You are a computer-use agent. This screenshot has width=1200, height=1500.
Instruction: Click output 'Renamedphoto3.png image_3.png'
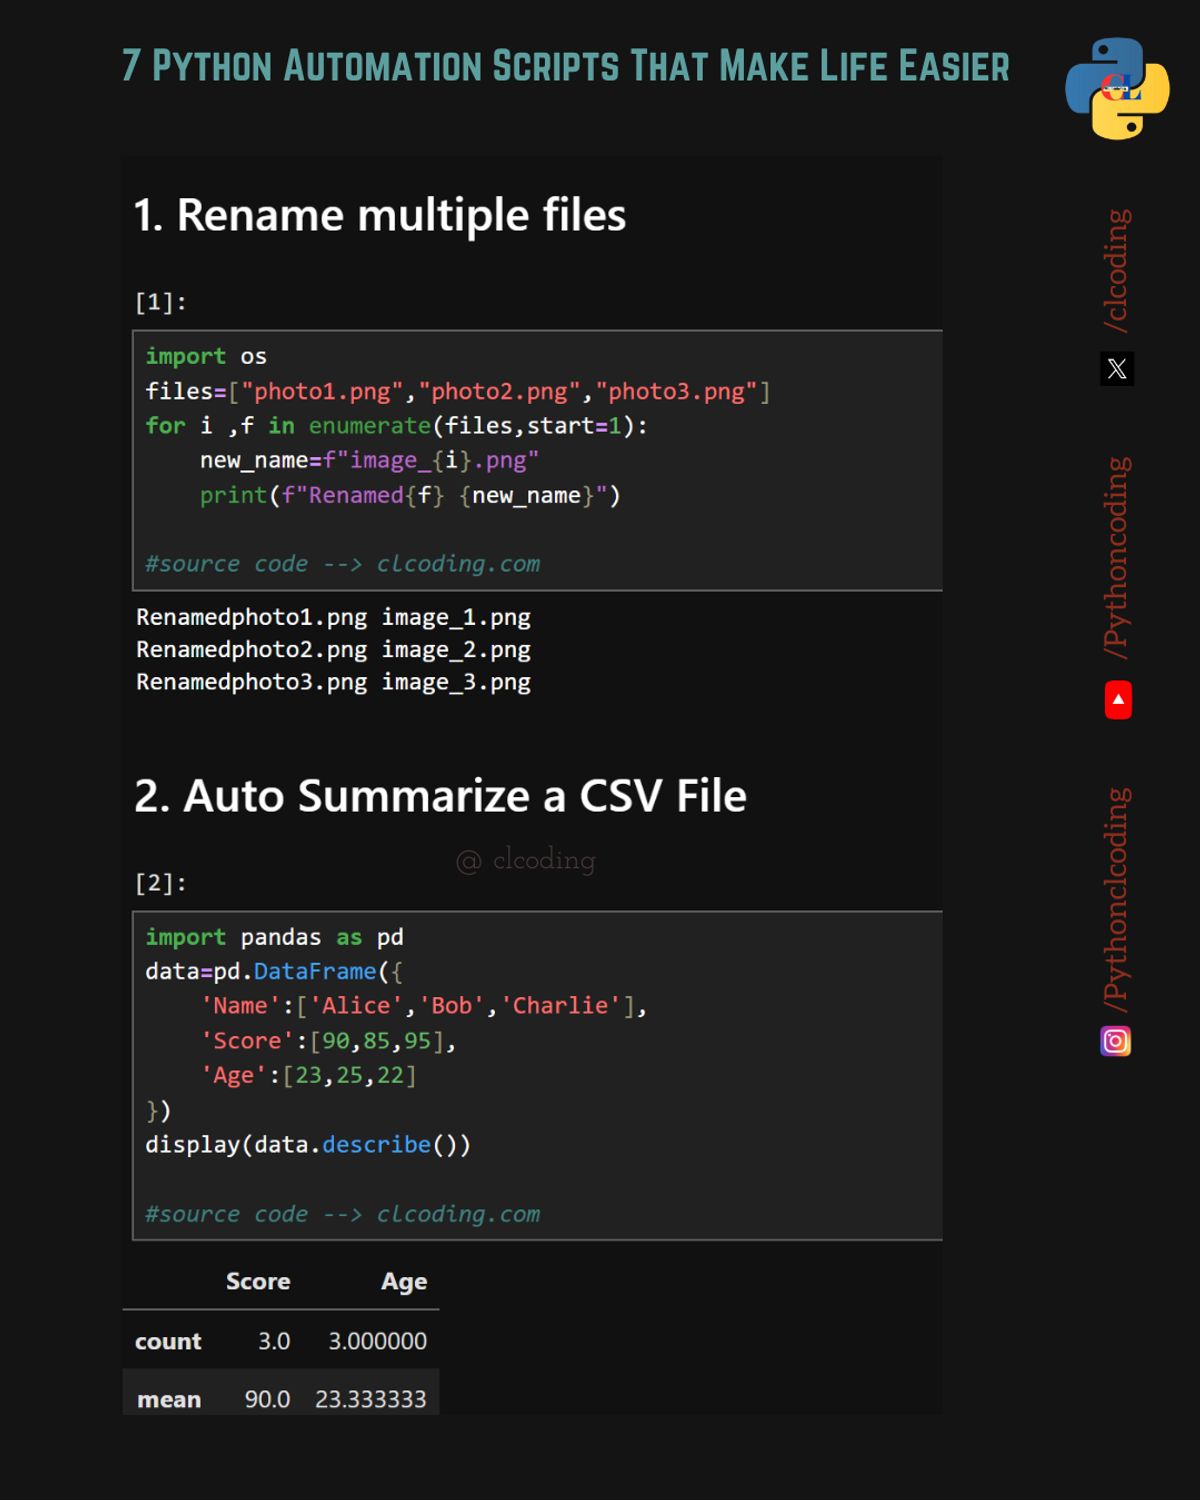coord(333,682)
